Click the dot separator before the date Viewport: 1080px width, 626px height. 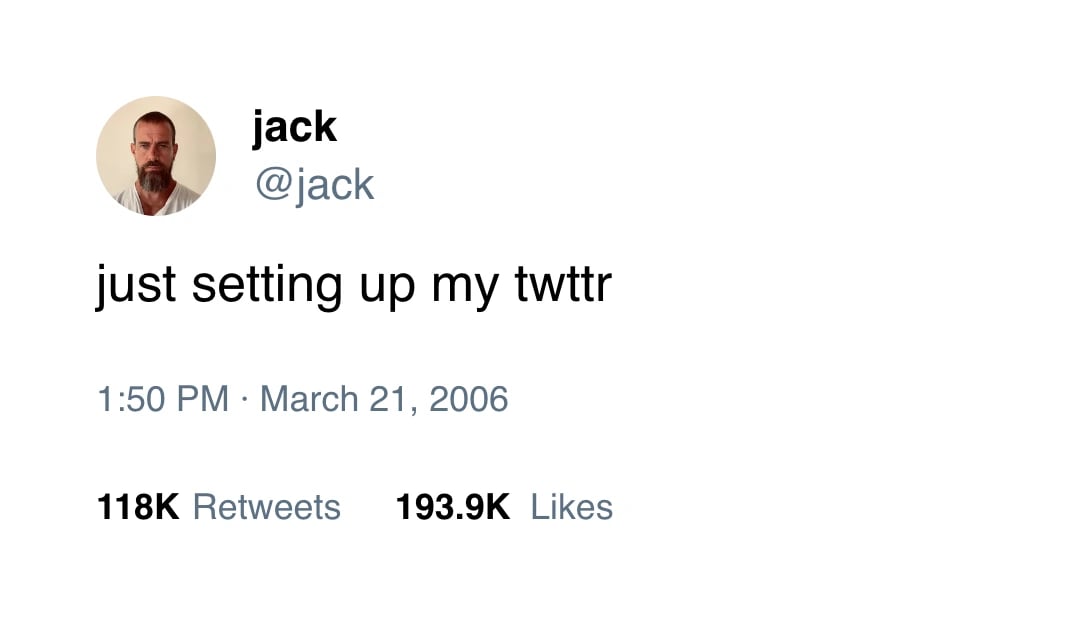tap(245, 400)
